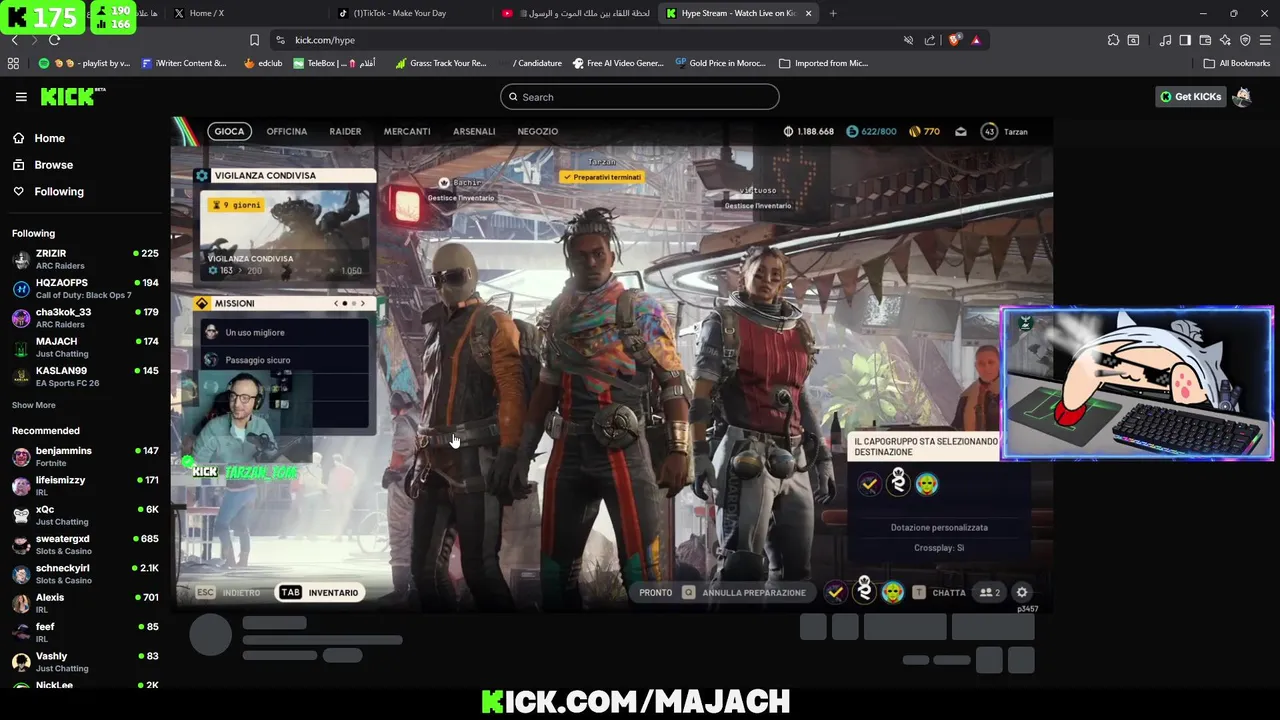The height and width of the screenshot is (720, 1280).
Task: Open the media control music note icon
Action: click(x=1165, y=40)
